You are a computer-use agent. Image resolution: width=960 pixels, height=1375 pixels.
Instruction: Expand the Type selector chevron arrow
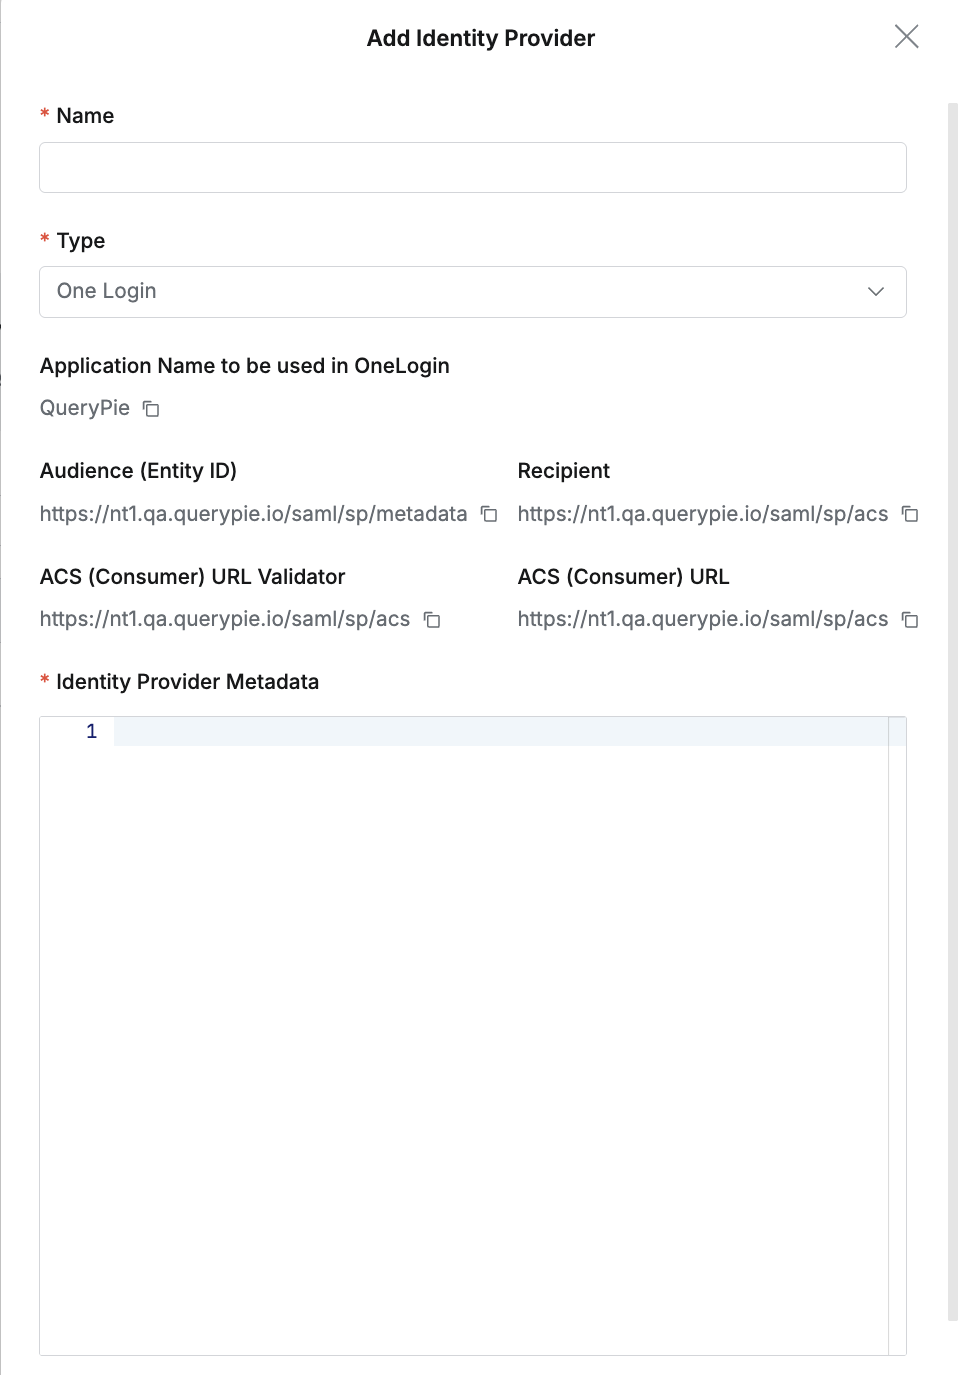(x=876, y=292)
